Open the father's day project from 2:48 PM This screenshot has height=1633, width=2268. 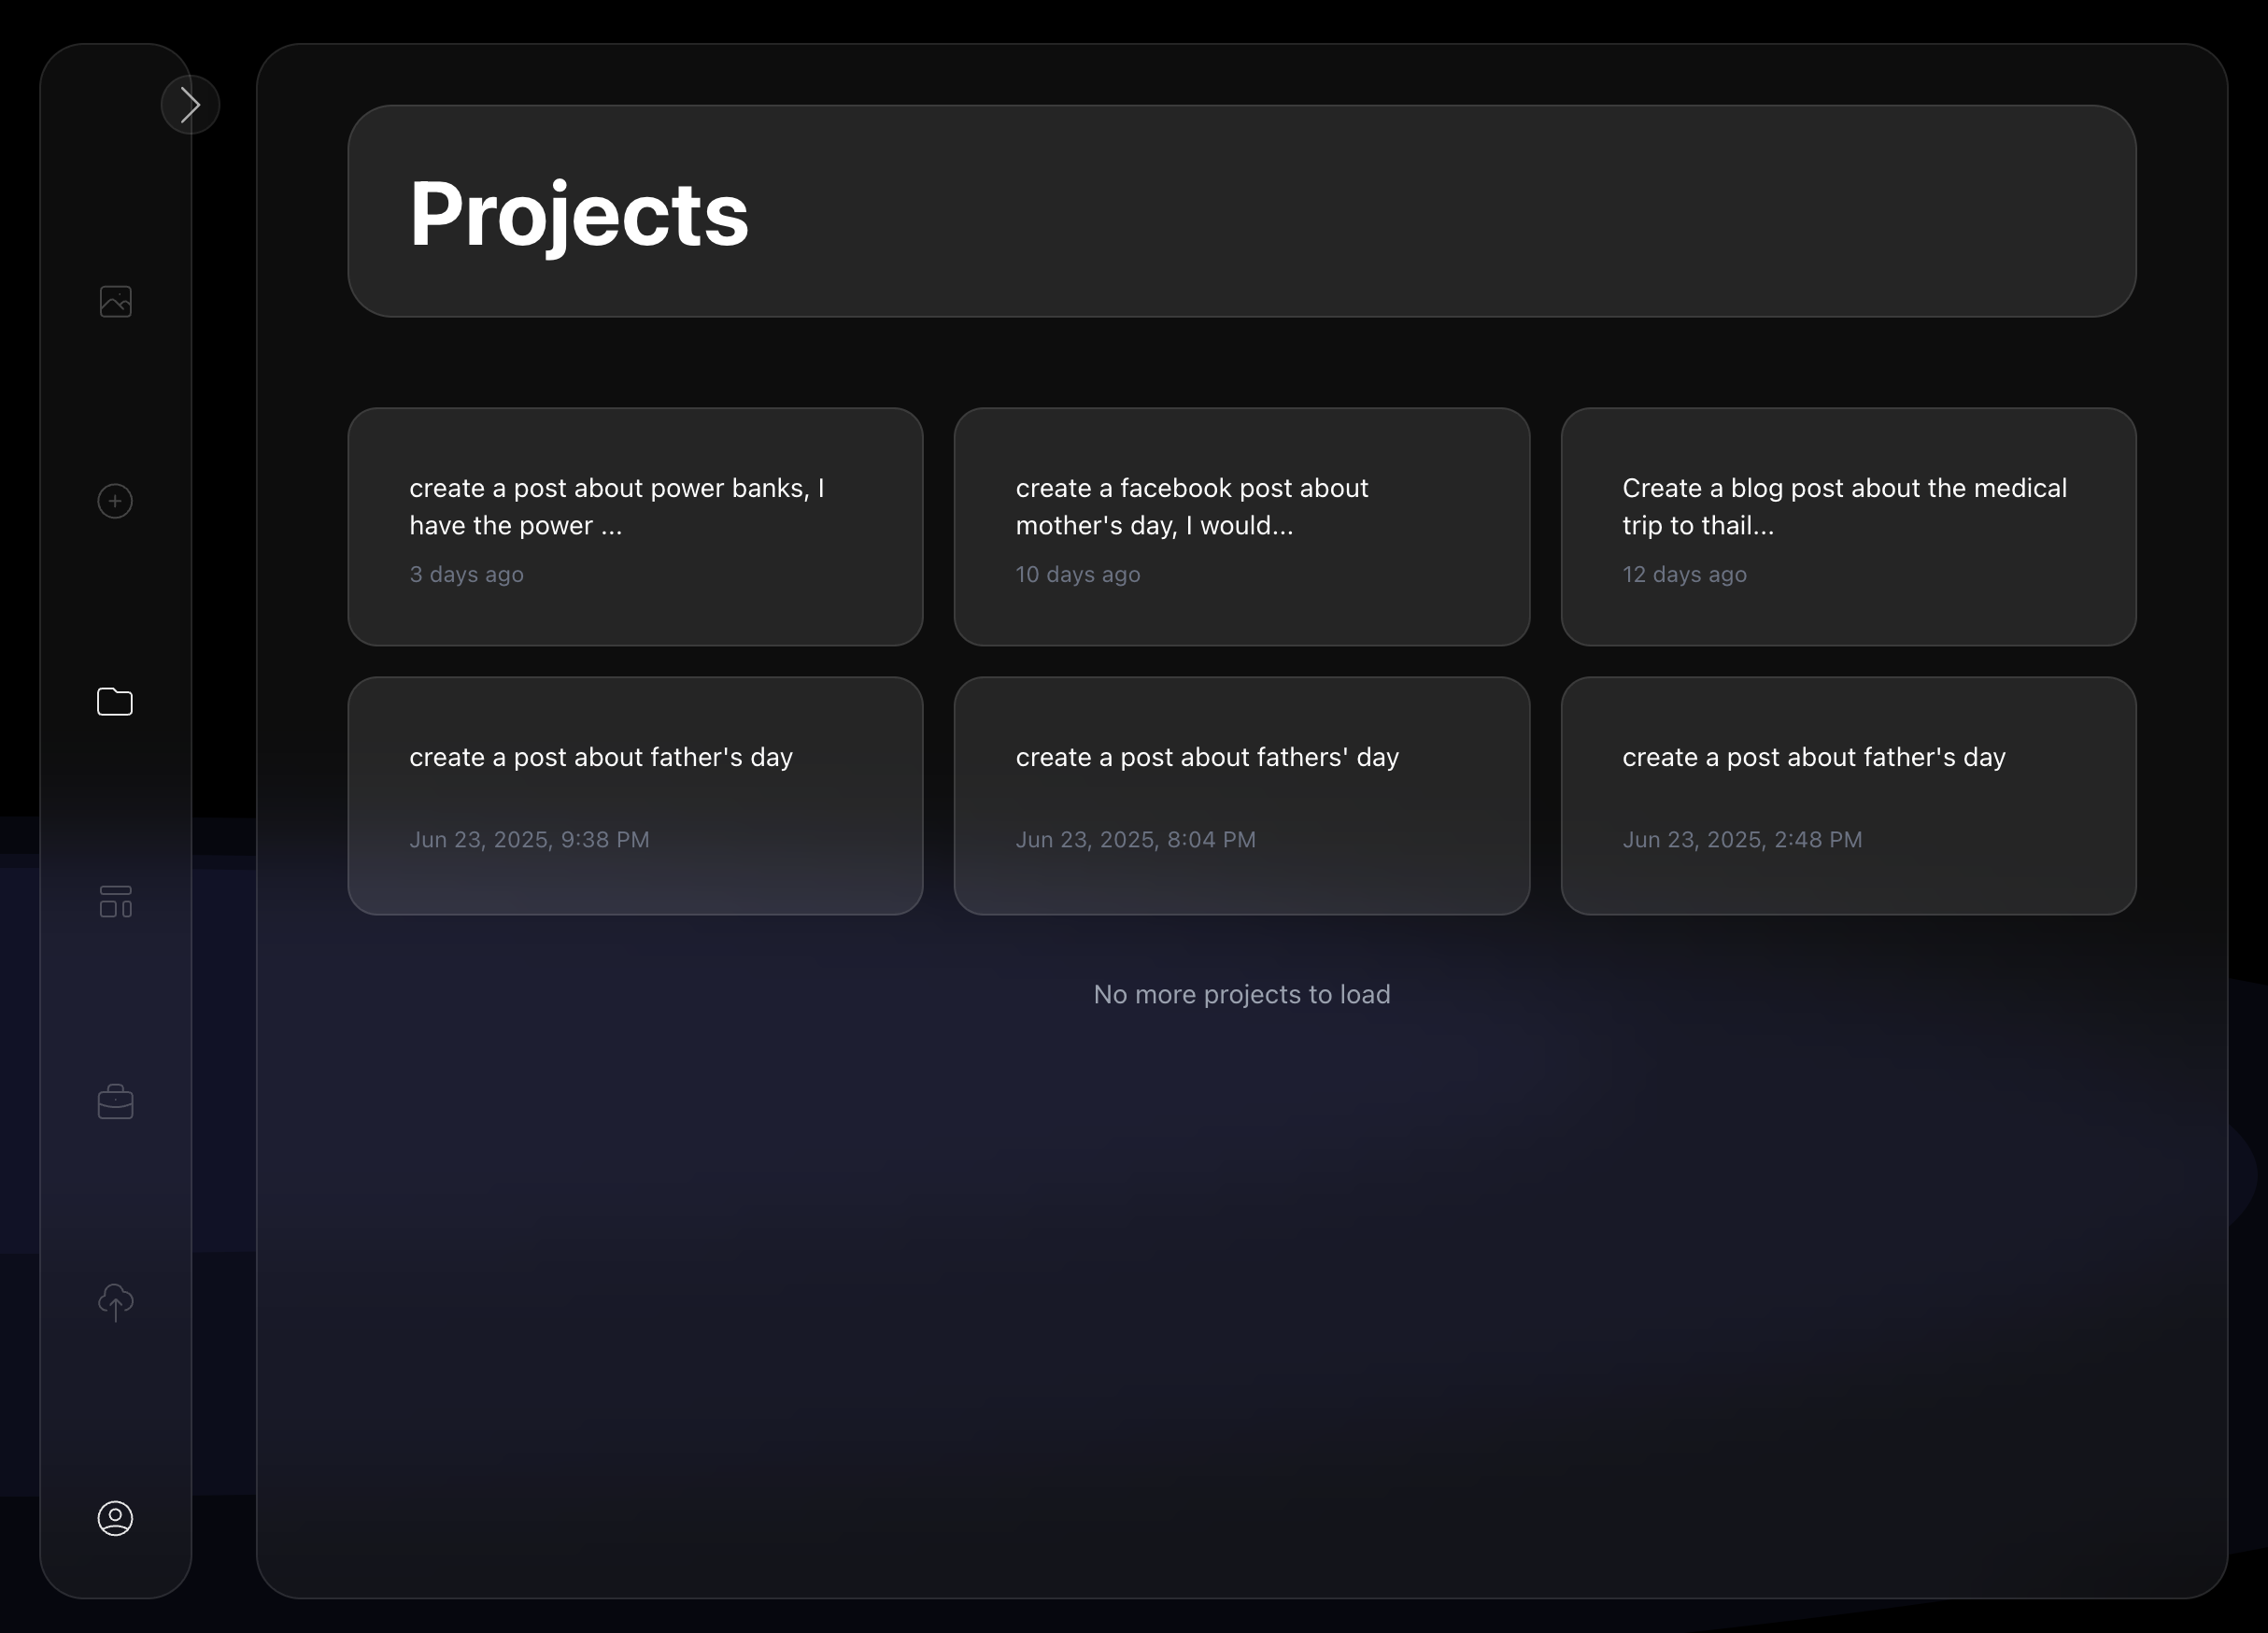coord(1848,796)
